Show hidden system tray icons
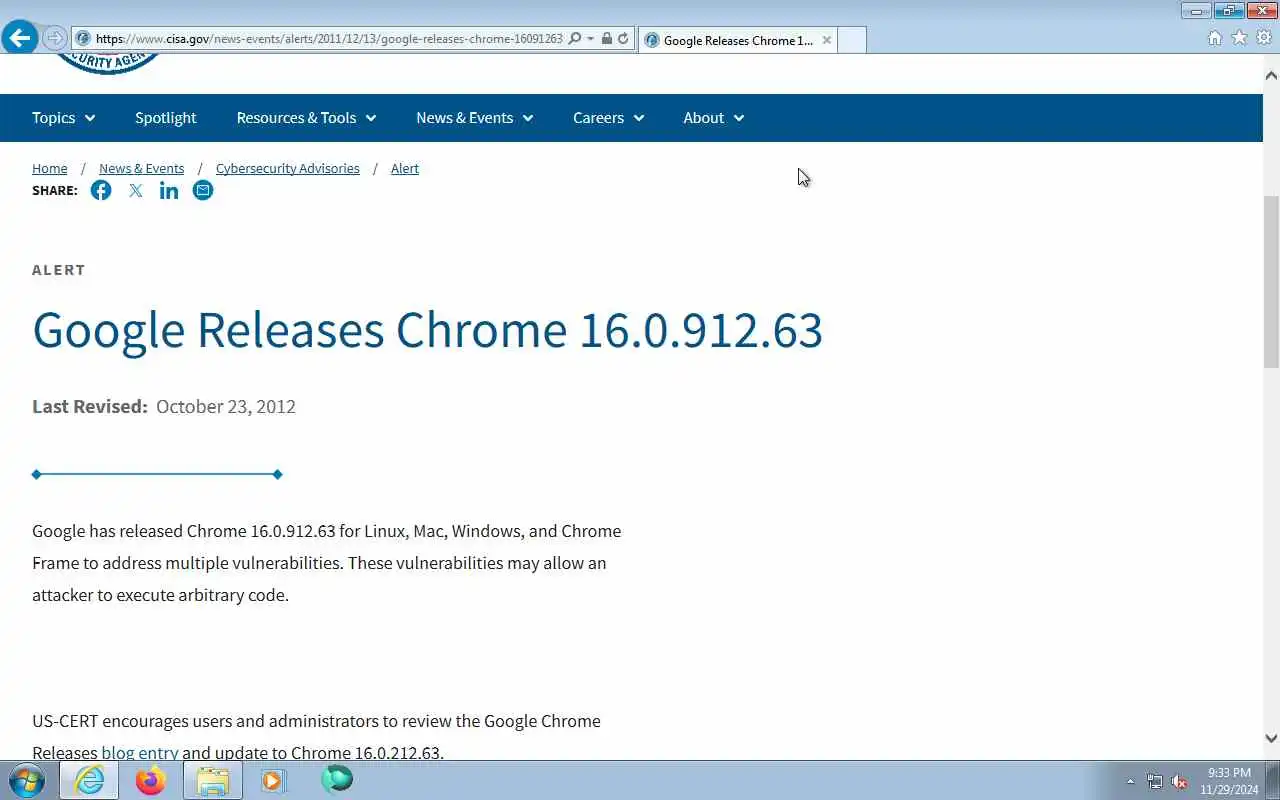The image size is (1280, 800). (1130, 781)
